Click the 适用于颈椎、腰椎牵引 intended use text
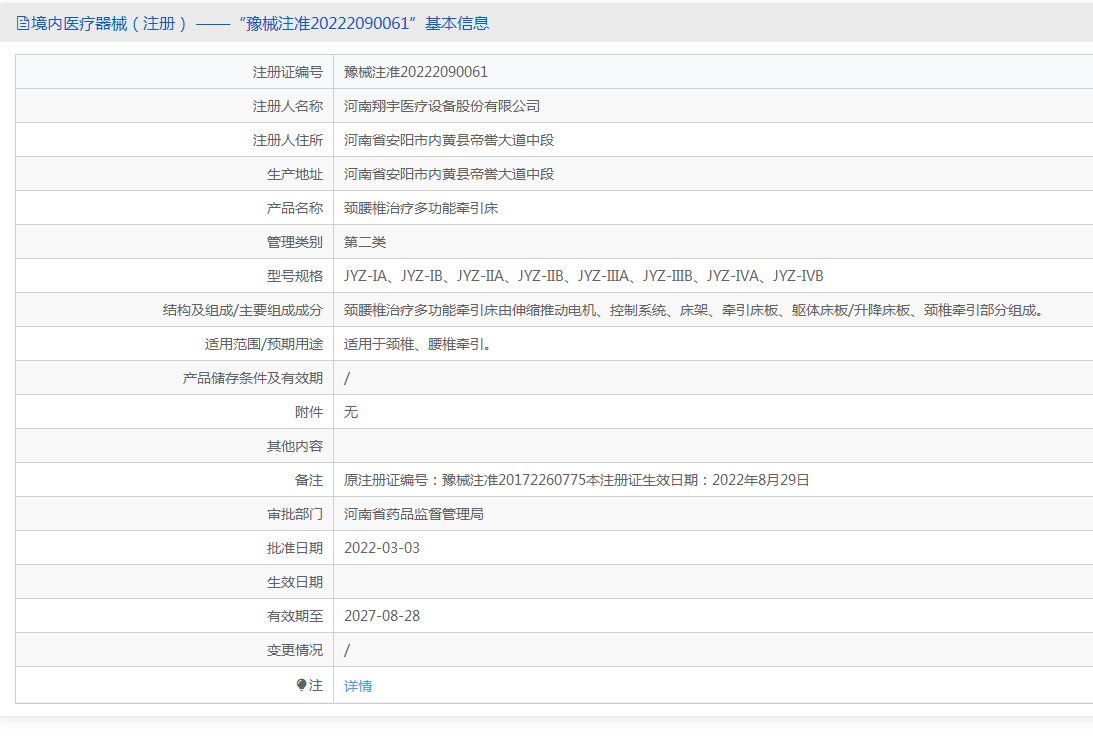Viewport: 1093px width, 737px height. (x=417, y=344)
